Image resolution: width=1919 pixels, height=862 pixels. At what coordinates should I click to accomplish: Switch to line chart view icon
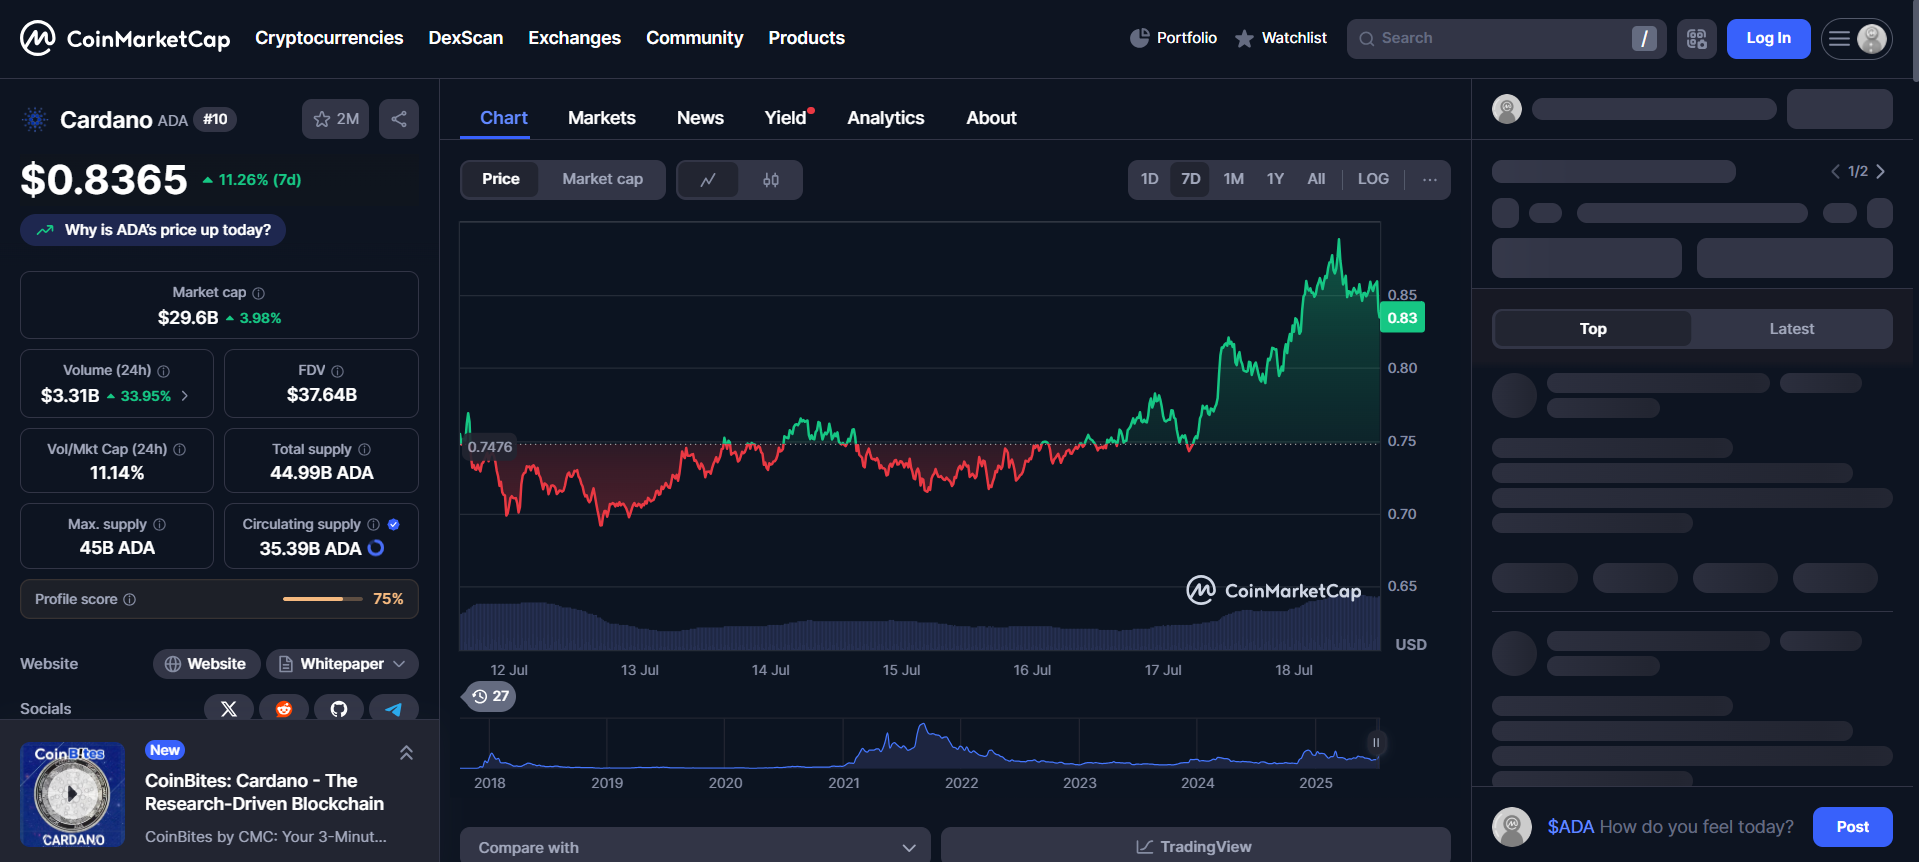pyautogui.click(x=708, y=180)
